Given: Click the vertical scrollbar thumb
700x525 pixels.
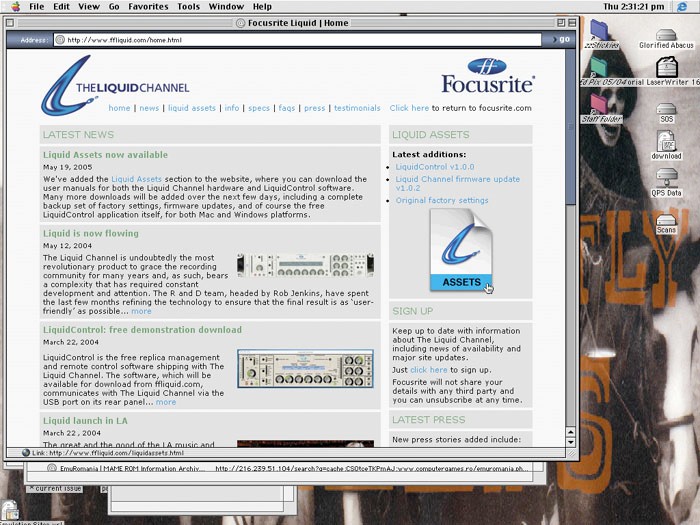Looking at the screenshot, I should (x=571, y=127).
